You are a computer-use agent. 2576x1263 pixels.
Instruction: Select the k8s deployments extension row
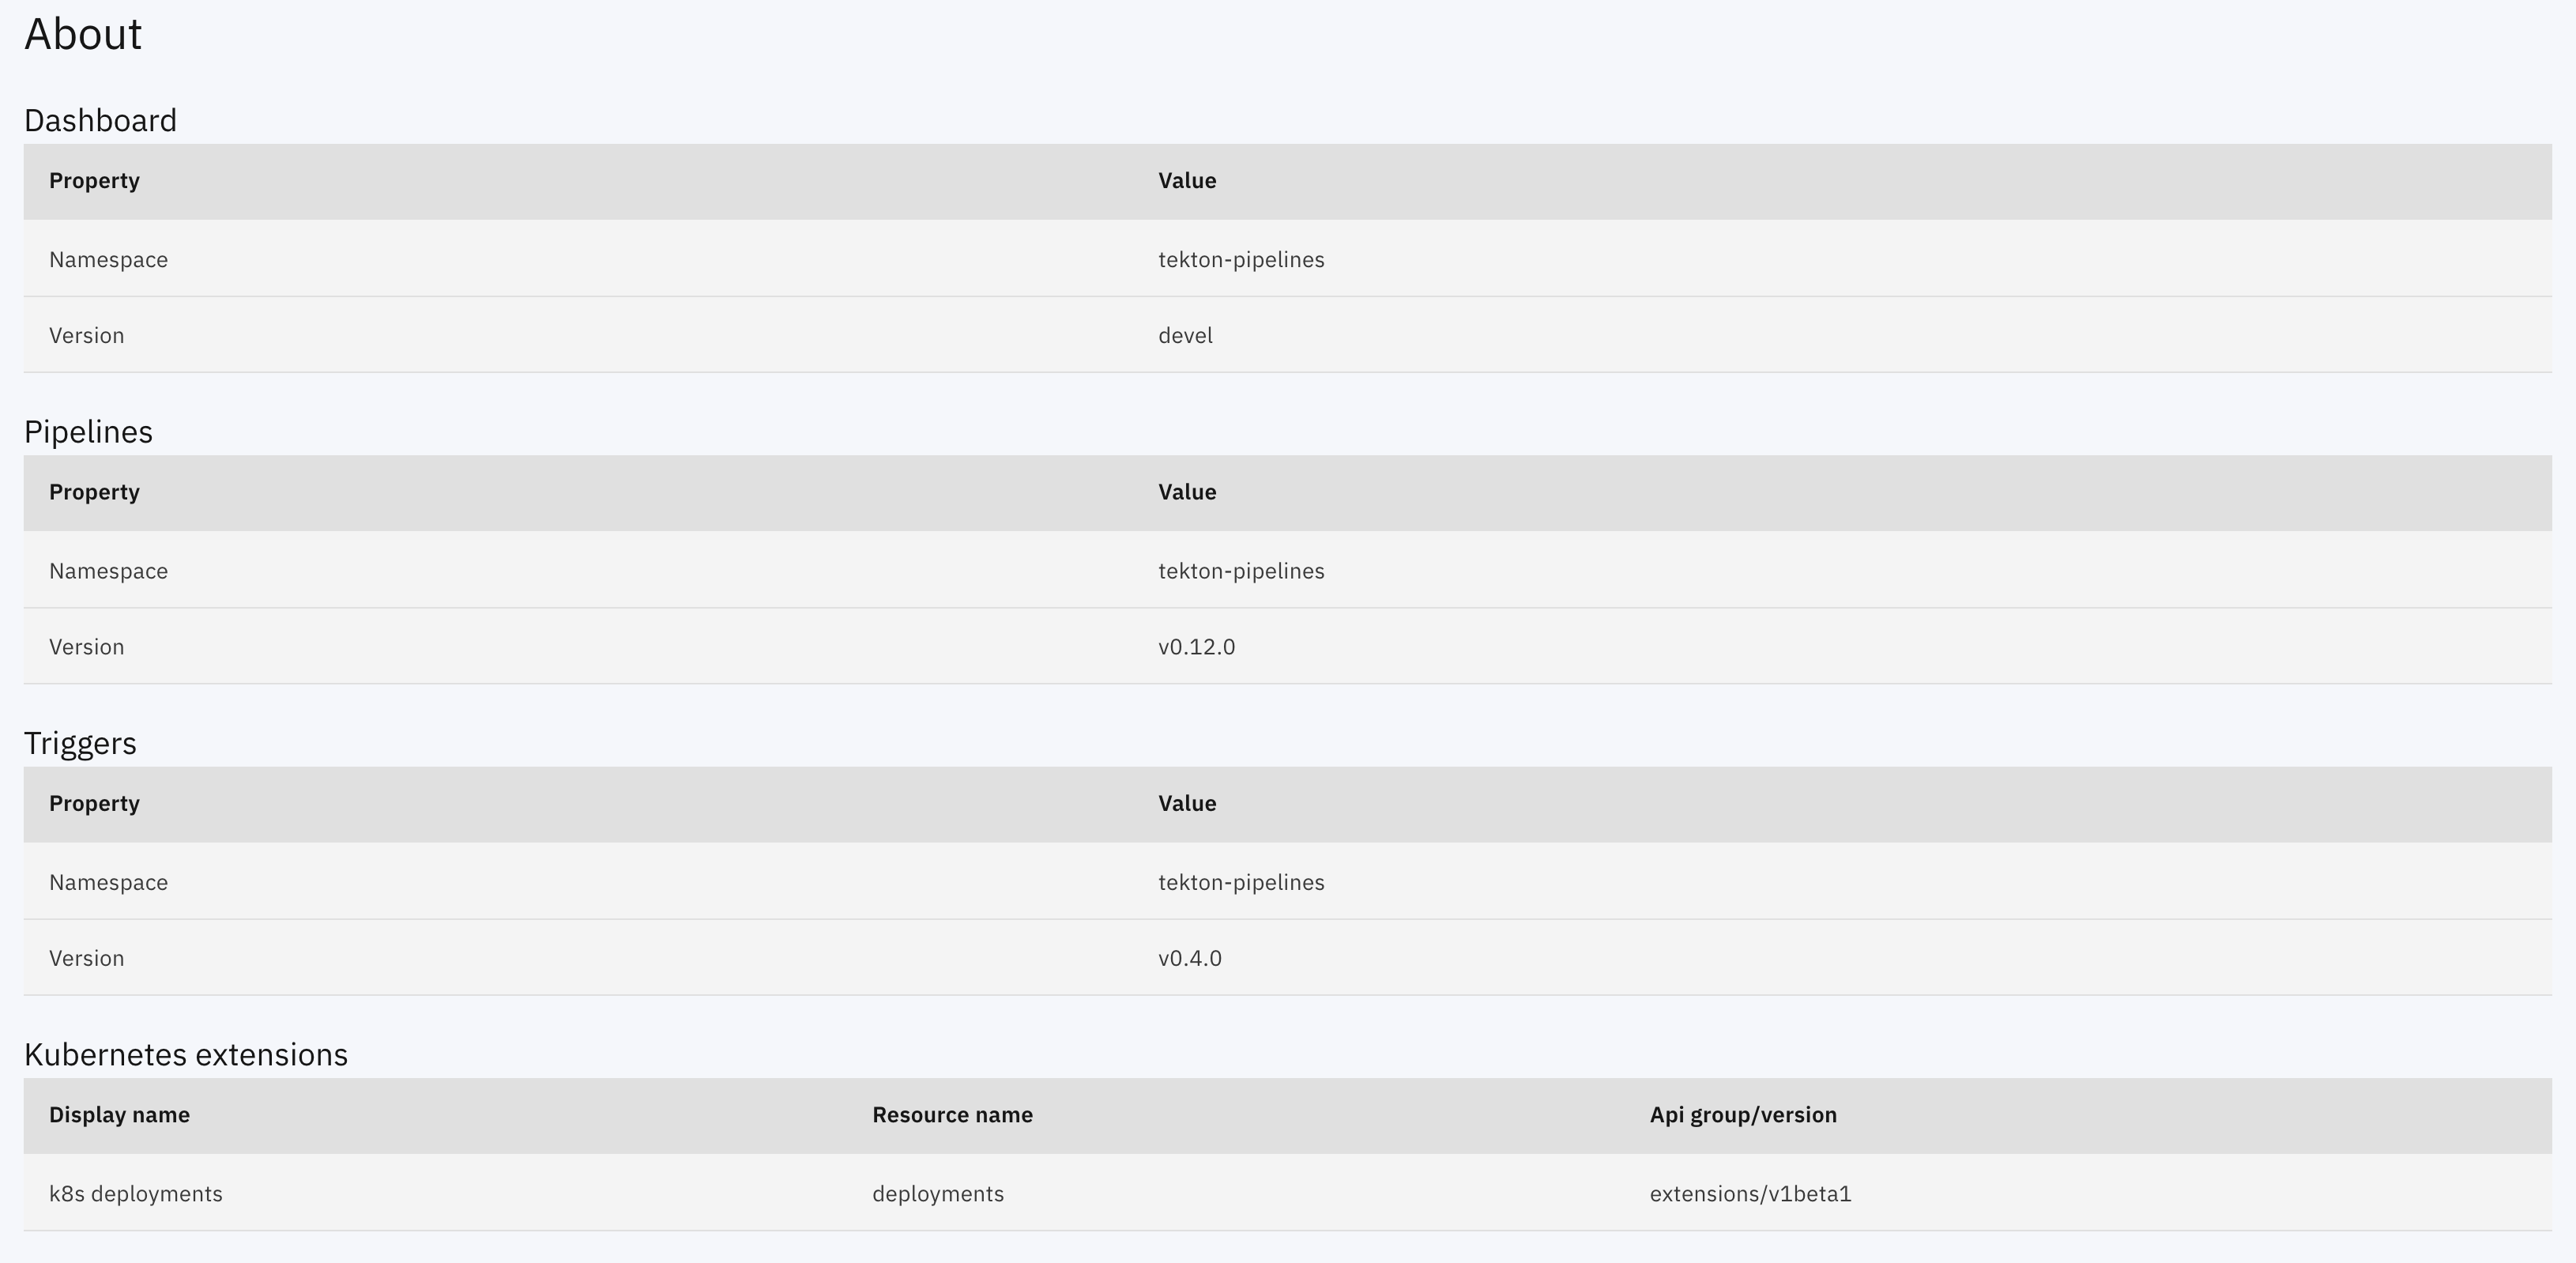tap(136, 1193)
